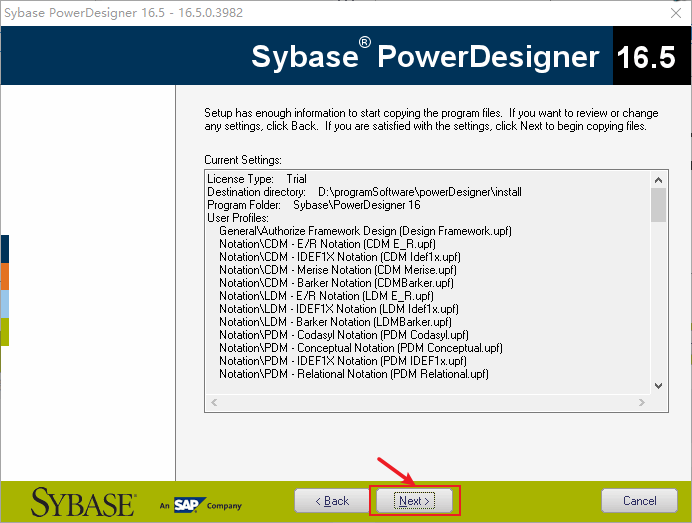The height and width of the screenshot is (523, 692).
Task: Select 'Notation\CDM - Merise Notation' line
Action: pyautogui.click(x=338, y=270)
